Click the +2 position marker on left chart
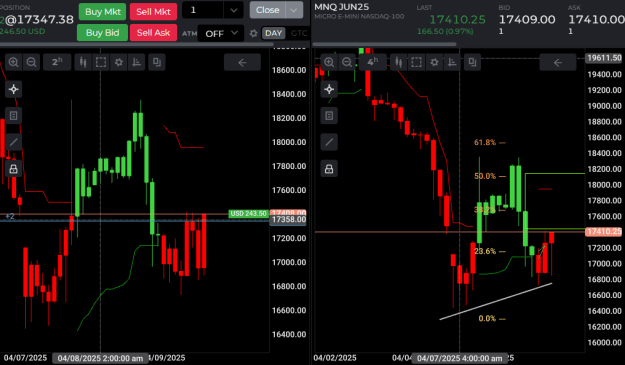The width and height of the screenshot is (625, 365). point(10,216)
